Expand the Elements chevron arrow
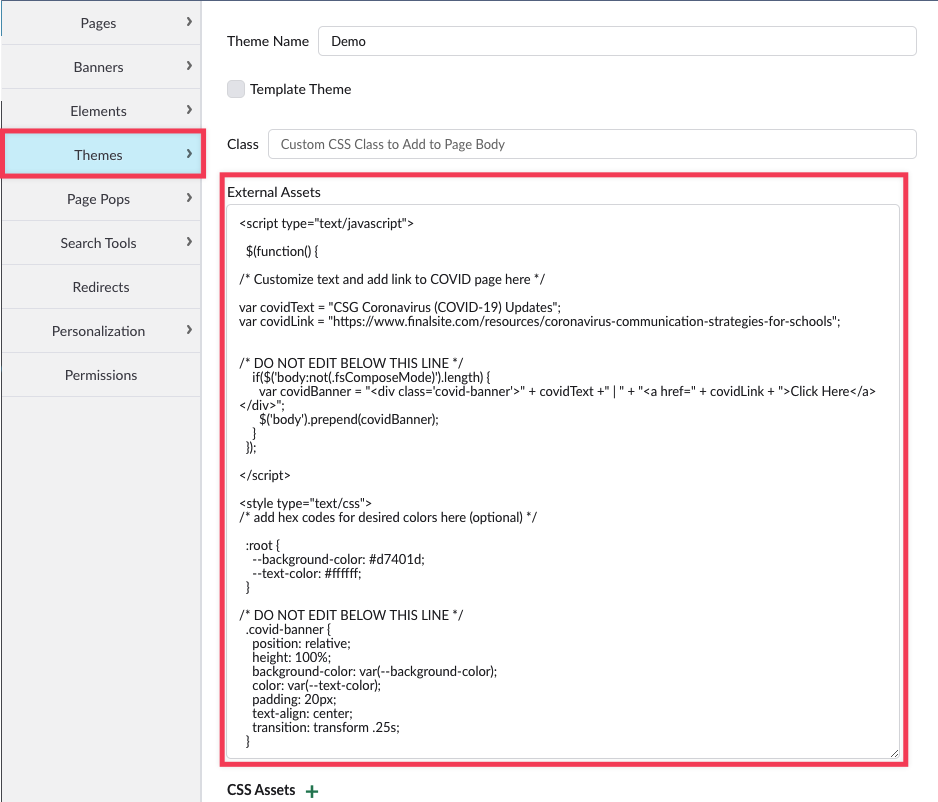The height and width of the screenshot is (802, 938). [x=189, y=109]
